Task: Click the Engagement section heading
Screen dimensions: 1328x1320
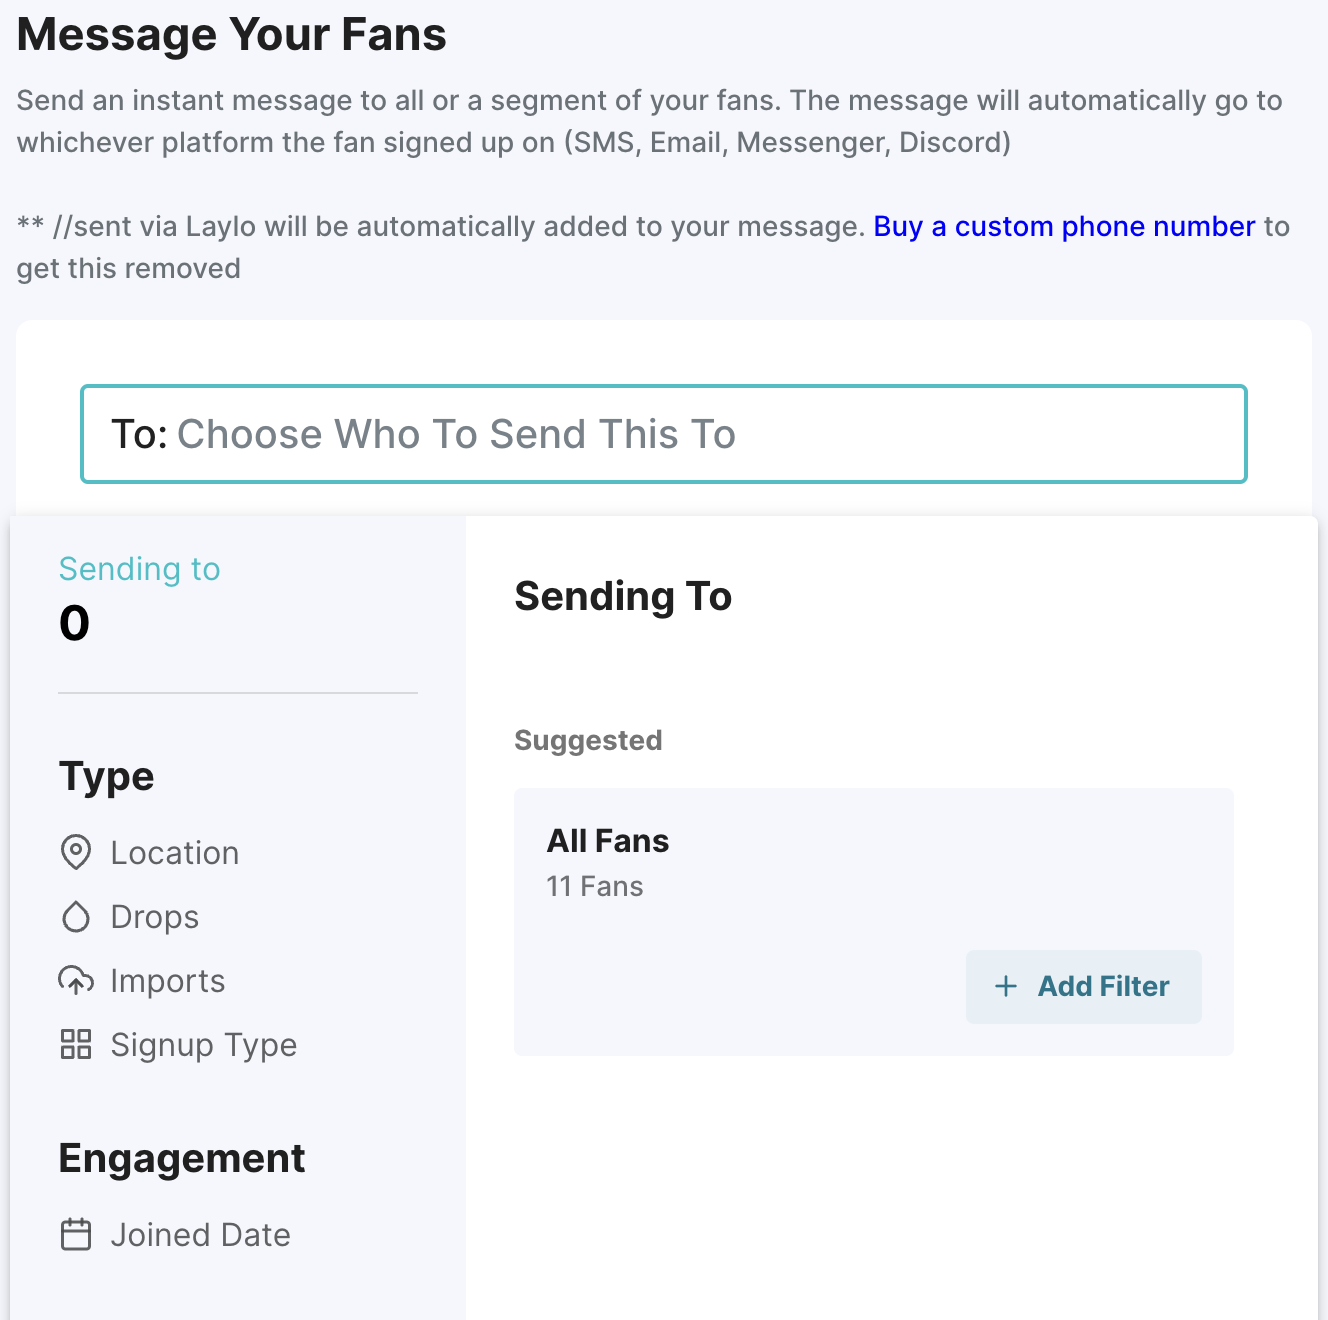Action: click(x=182, y=1159)
